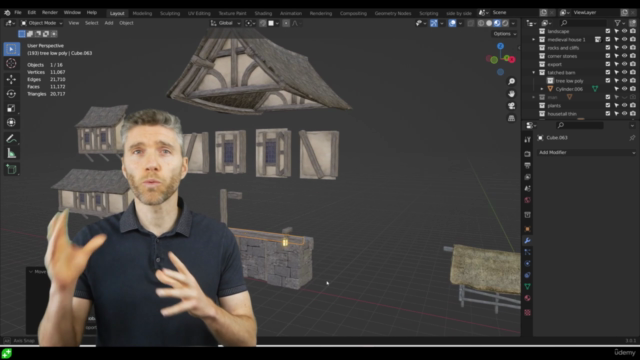Pin the Cube.063 properties panel
This screenshot has height=360, width=640.
(632, 138)
